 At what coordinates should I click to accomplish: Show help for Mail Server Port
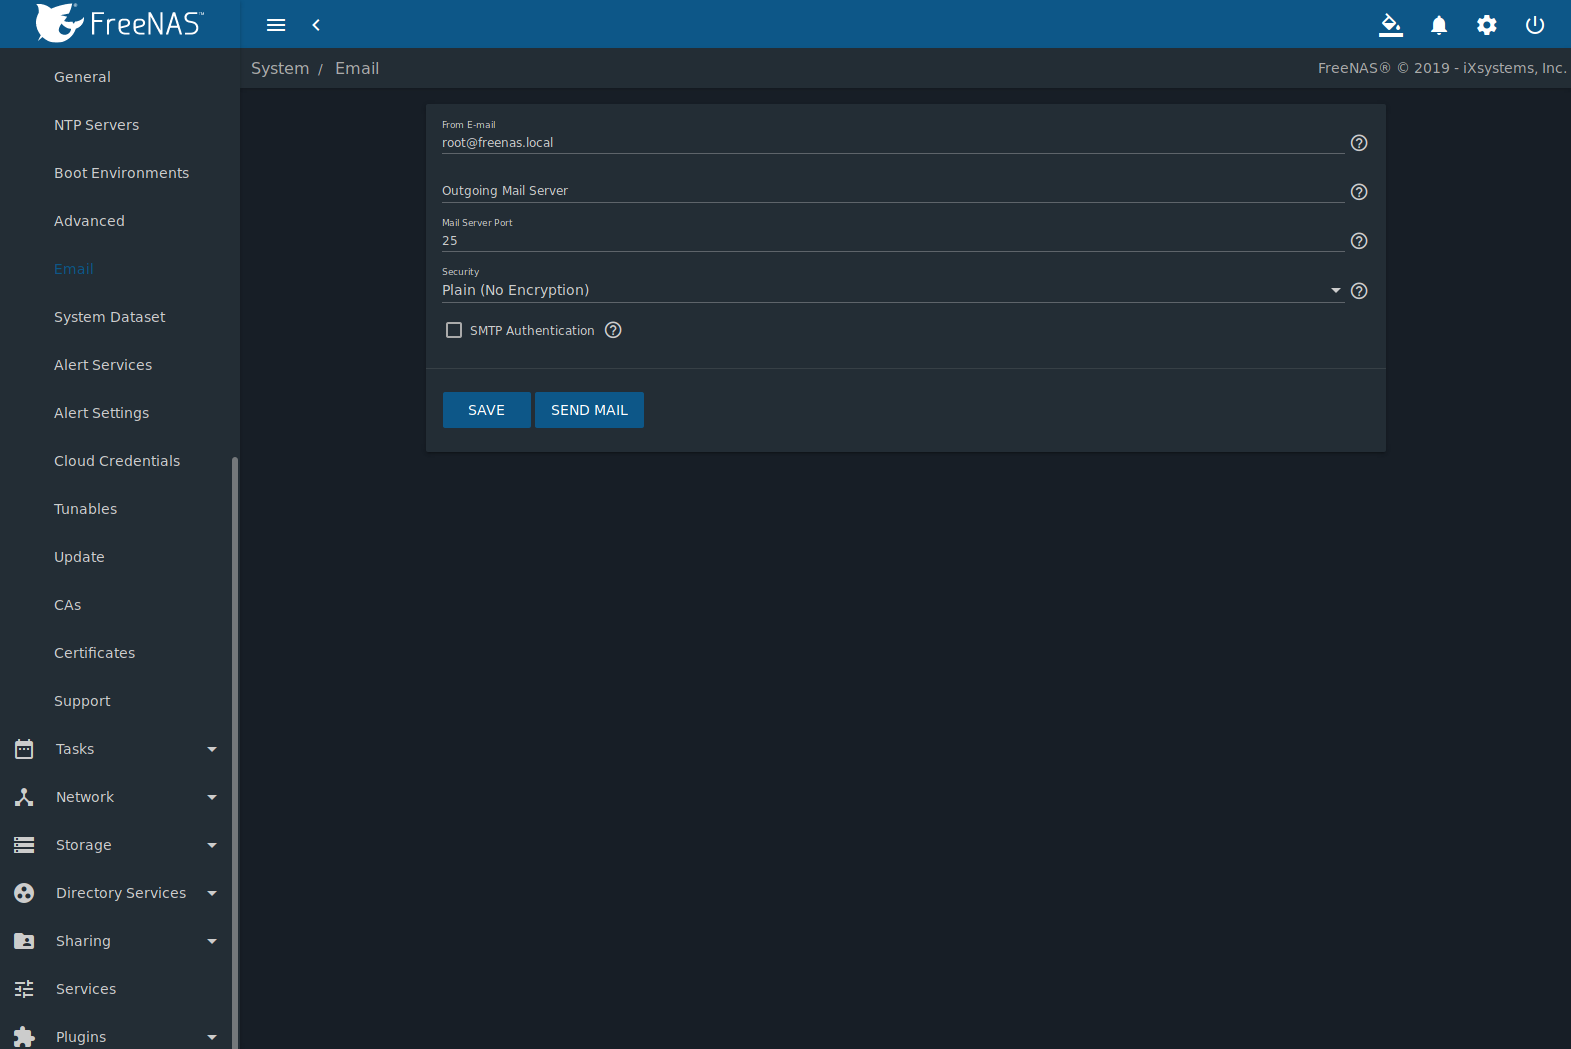[1359, 241]
